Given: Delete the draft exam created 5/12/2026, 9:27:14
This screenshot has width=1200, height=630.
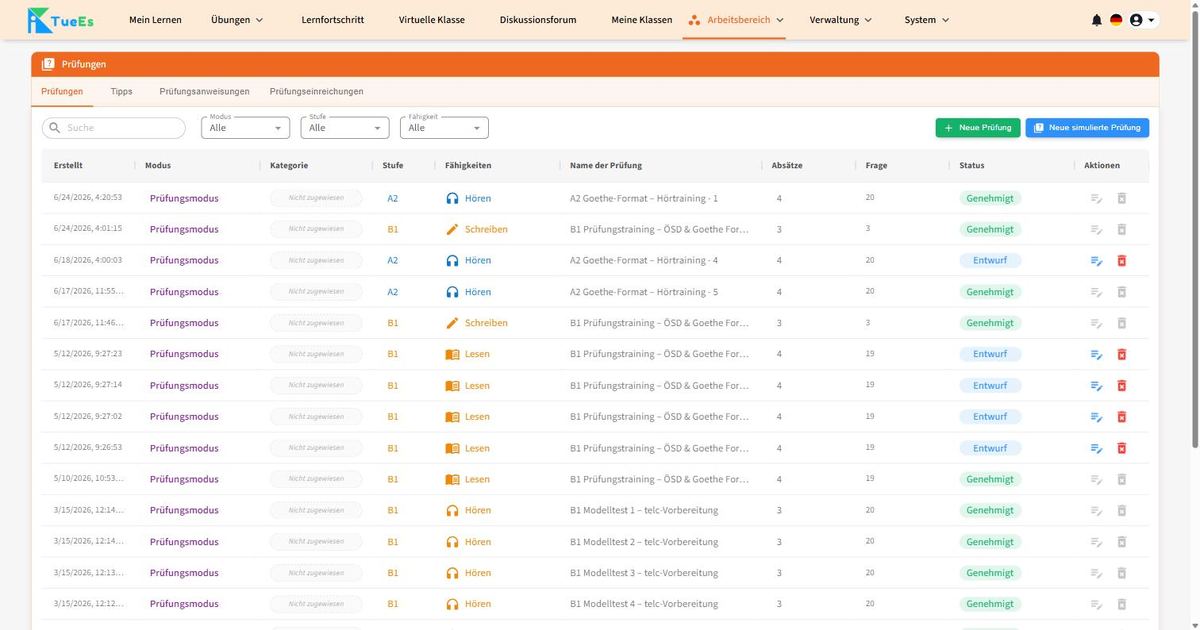Looking at the screenshot, I should coord(1121,386).
